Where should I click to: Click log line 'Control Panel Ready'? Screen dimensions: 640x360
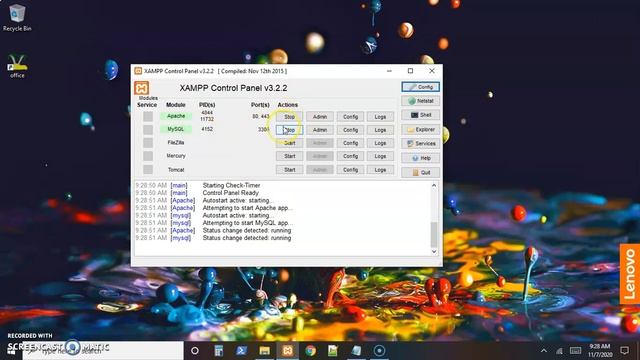click(231, 193)
